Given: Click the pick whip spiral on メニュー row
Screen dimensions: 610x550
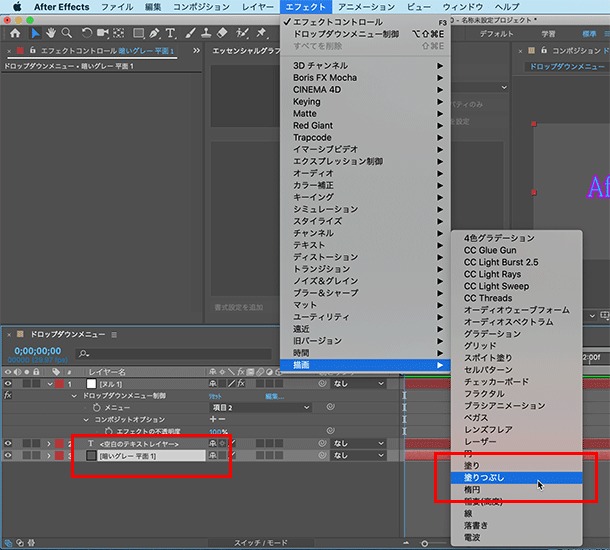Looking at the screenshot, I should (x=330, y=407).
